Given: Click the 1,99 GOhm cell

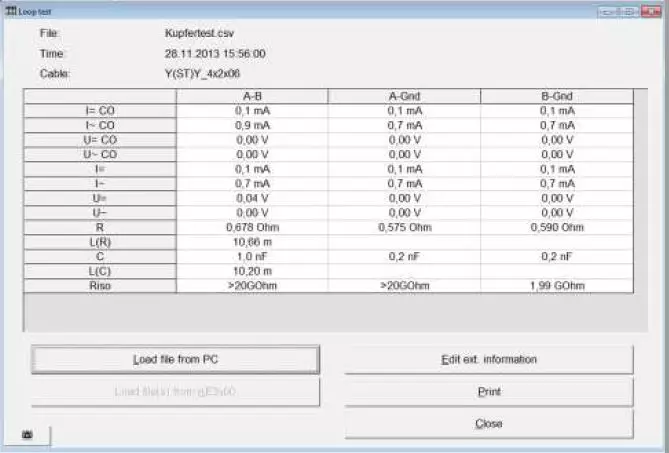Looking at the screenshot, I should coord(557,285).
